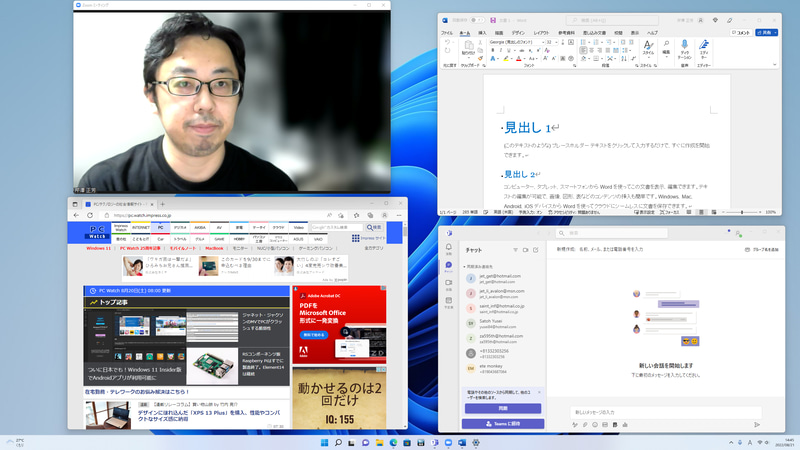Open the Font dialog launcher in Word

(574, 66)
